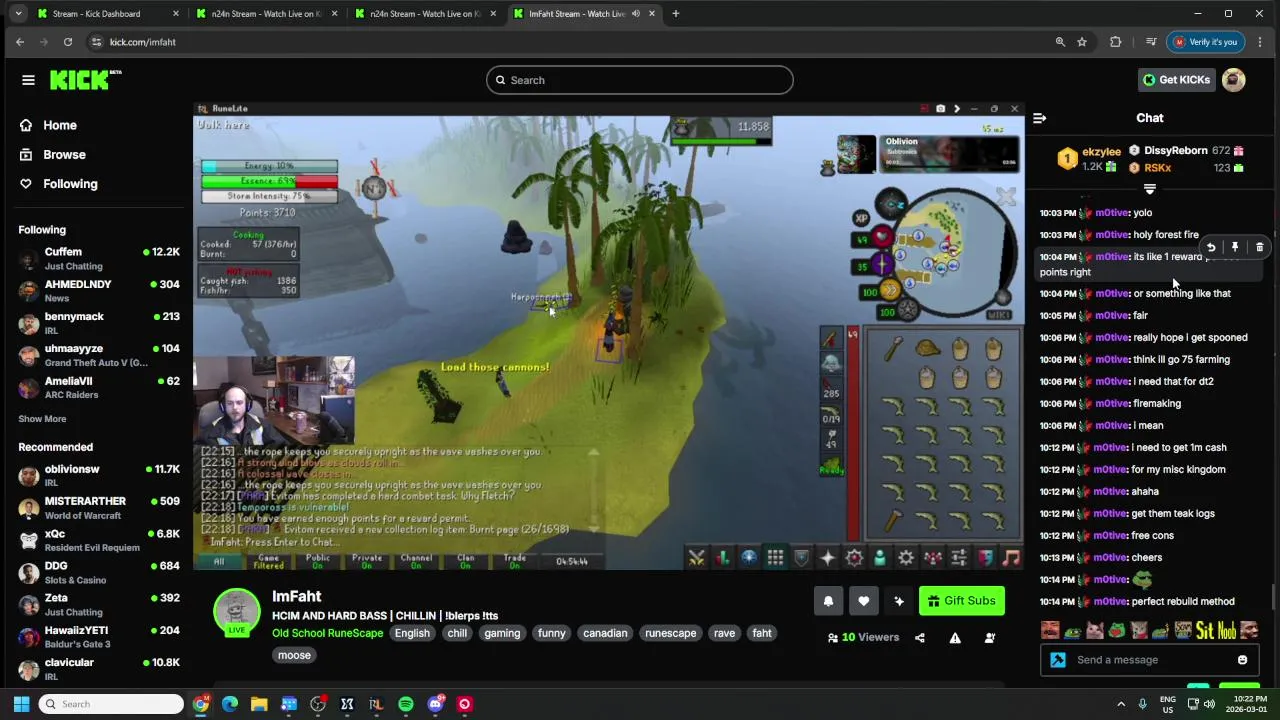Reload the page
Image resolution: width=1280 pixels, height=720 pixels.
click(x=68, y=42)
